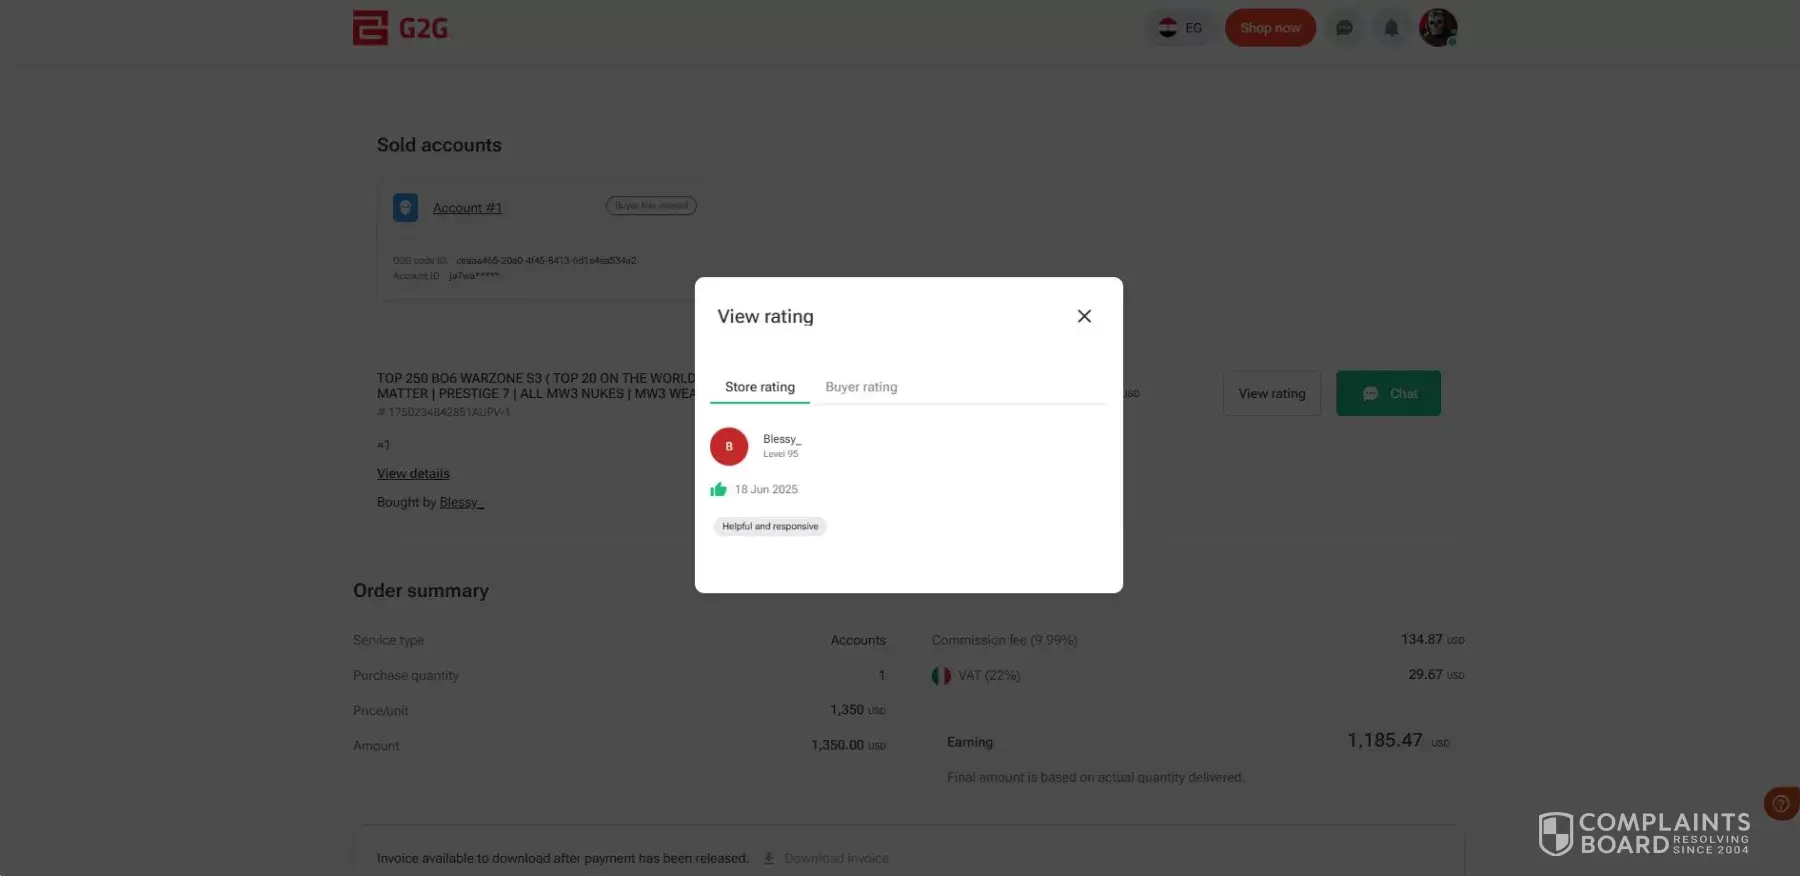
Task: Switch to the Buyer rating tab
Action: (x=861, y=387)
